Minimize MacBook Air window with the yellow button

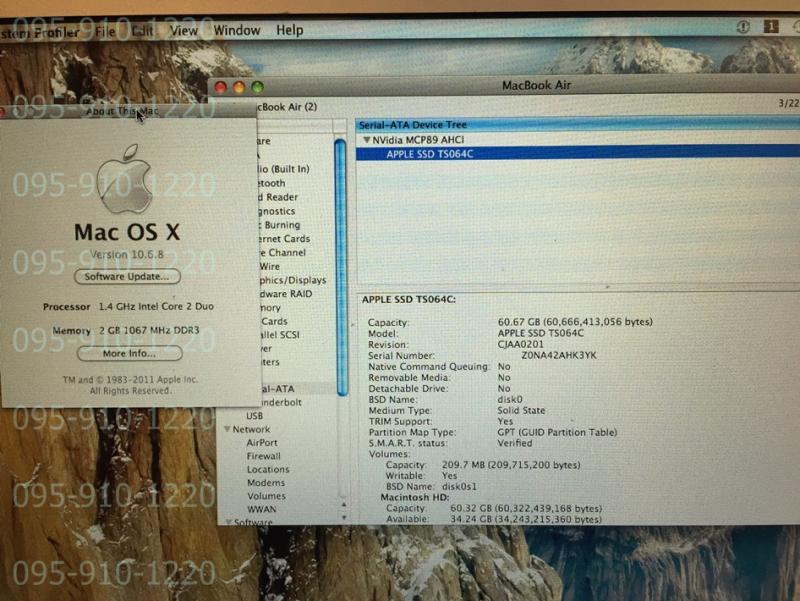point(239,87)
